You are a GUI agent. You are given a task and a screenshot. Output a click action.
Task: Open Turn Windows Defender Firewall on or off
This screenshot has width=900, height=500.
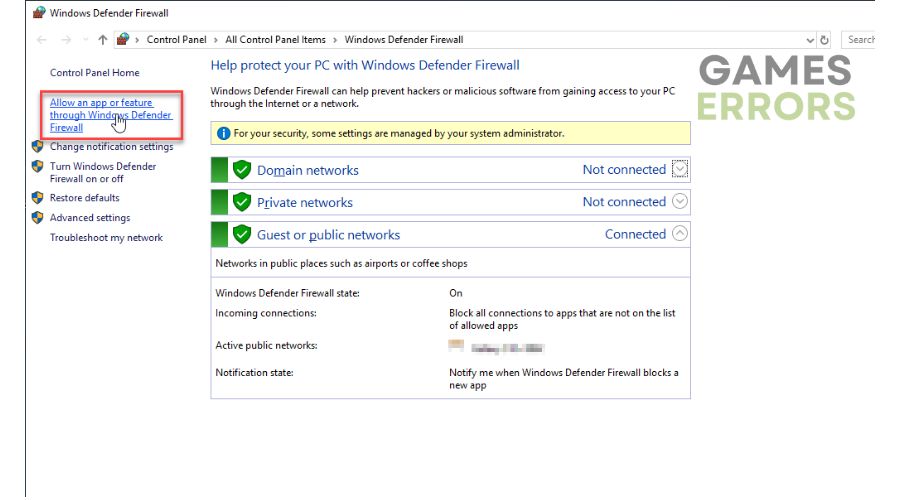tap(103, 172)
